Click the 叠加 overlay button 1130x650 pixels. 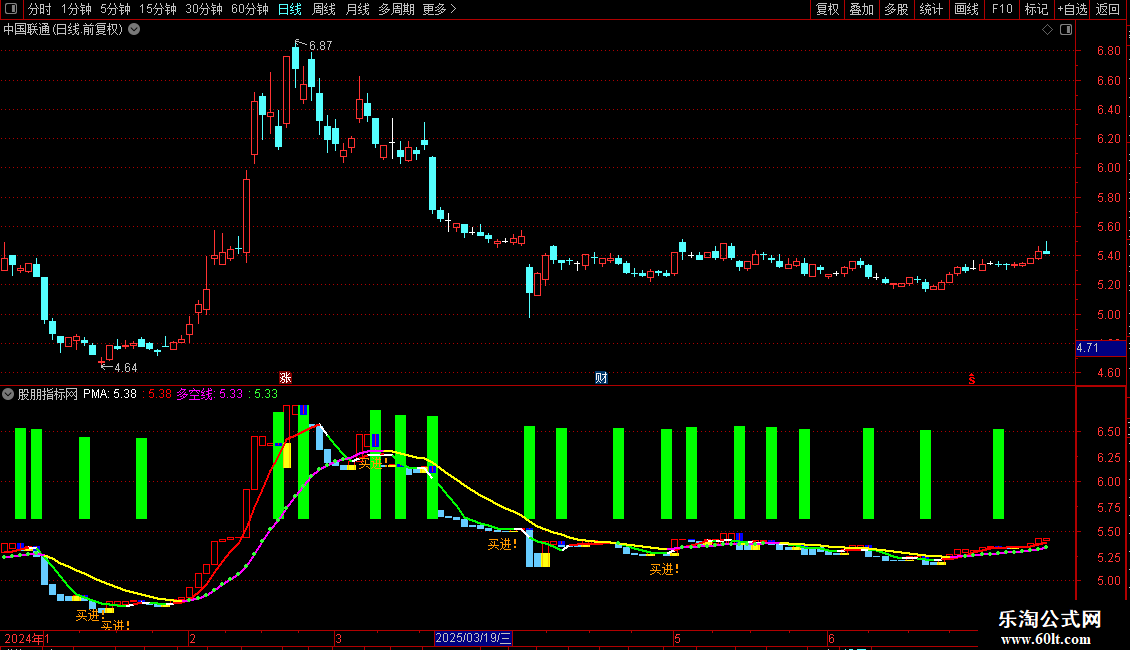[861, 9]
